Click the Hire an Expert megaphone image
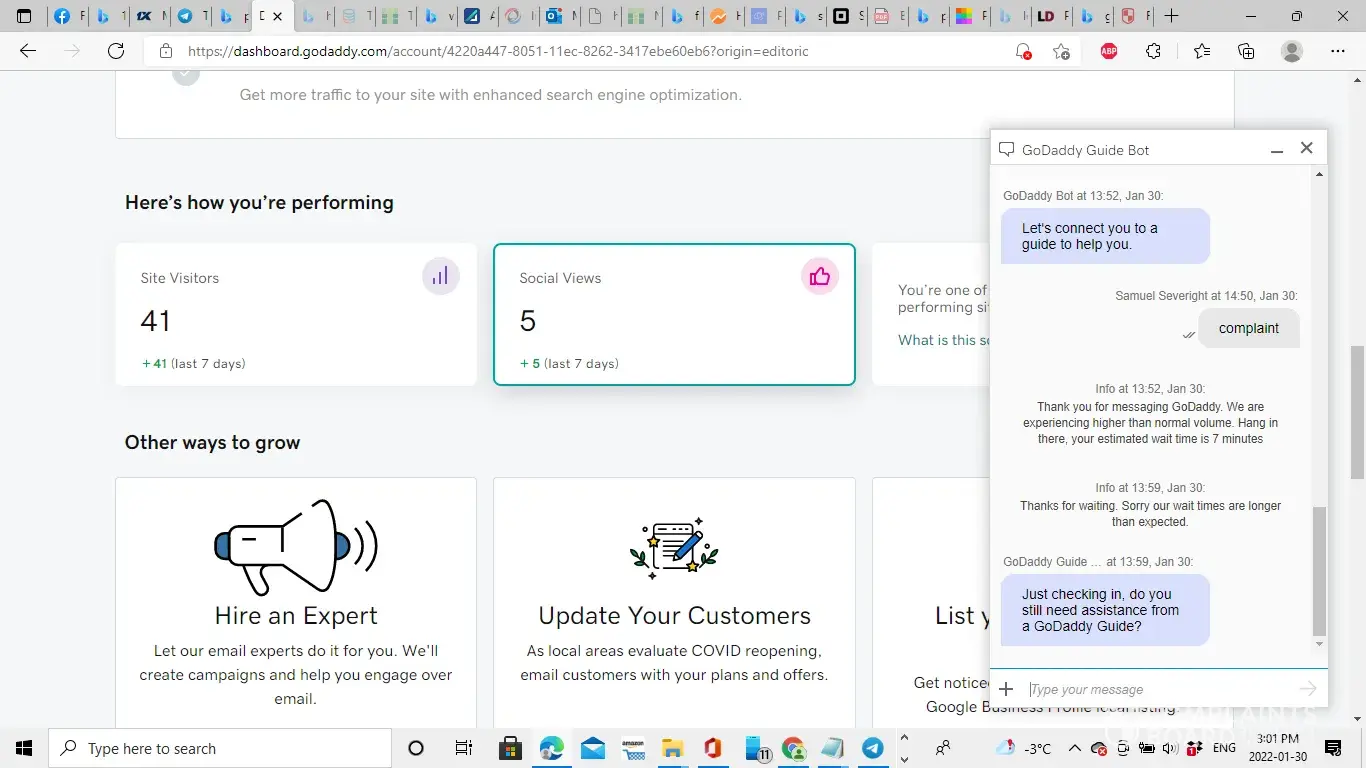The height and width of the screenshot is (768, 1366). [x=296, y=546]
